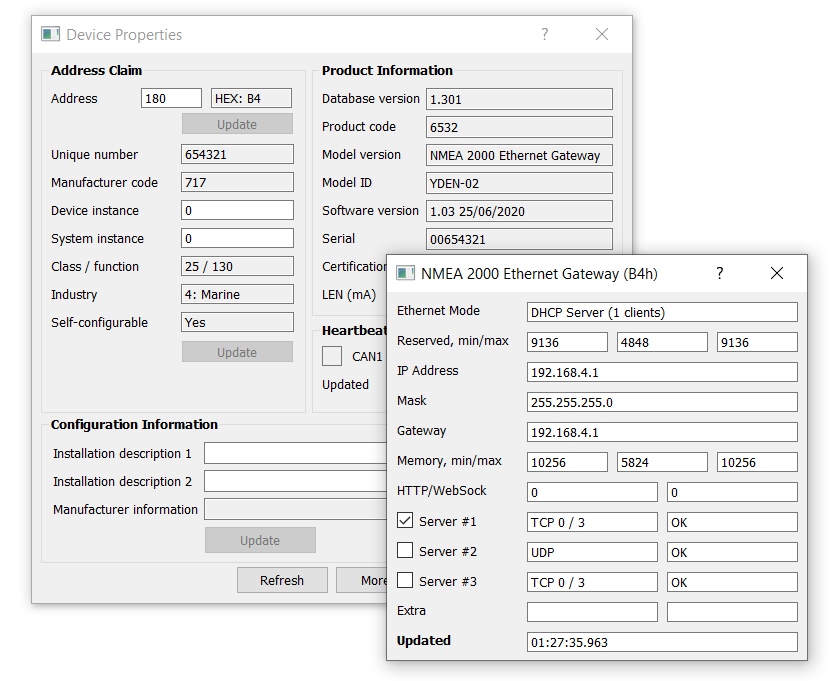This screenshot has width=840, height=681.
Task: Click the System instance input field
Action: pyautogui.click(x=237, y=238)
